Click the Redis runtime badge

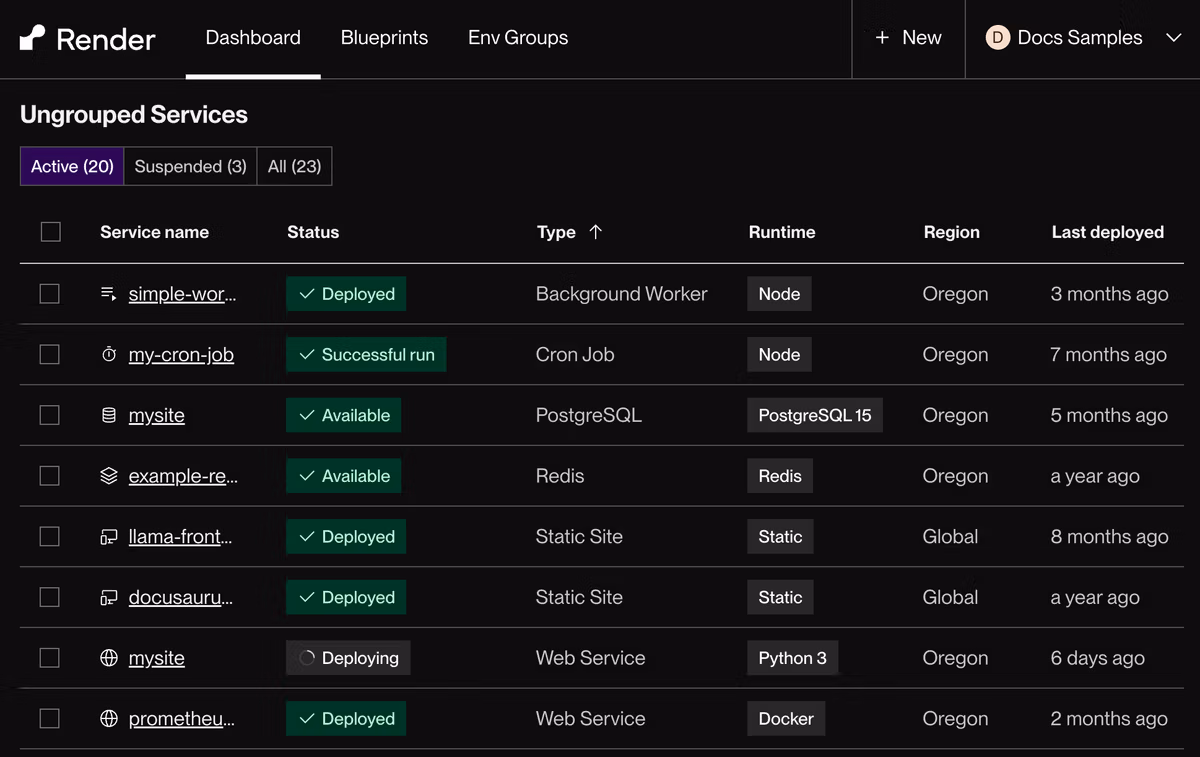point(780,476)
